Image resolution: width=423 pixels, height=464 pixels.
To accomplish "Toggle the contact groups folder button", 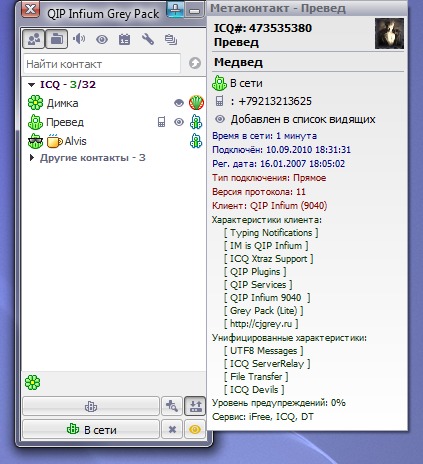I will click(x=57, y=39).
